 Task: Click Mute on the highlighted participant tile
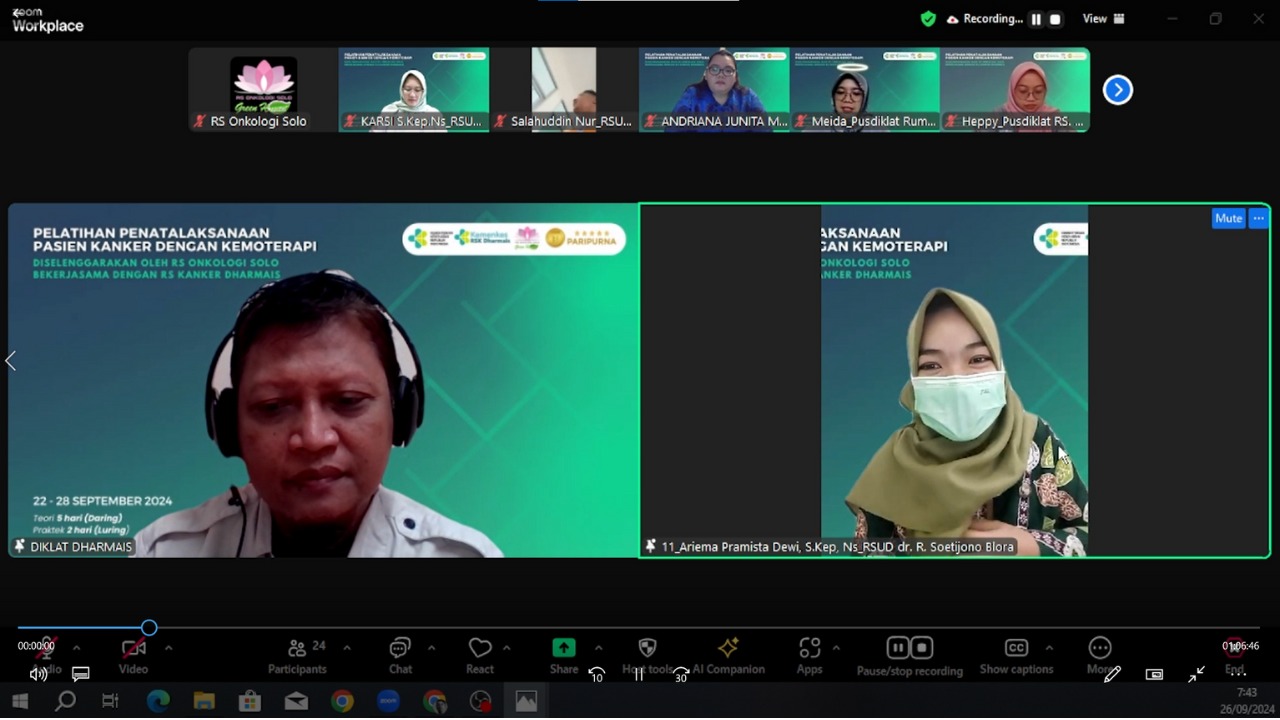1228,218
